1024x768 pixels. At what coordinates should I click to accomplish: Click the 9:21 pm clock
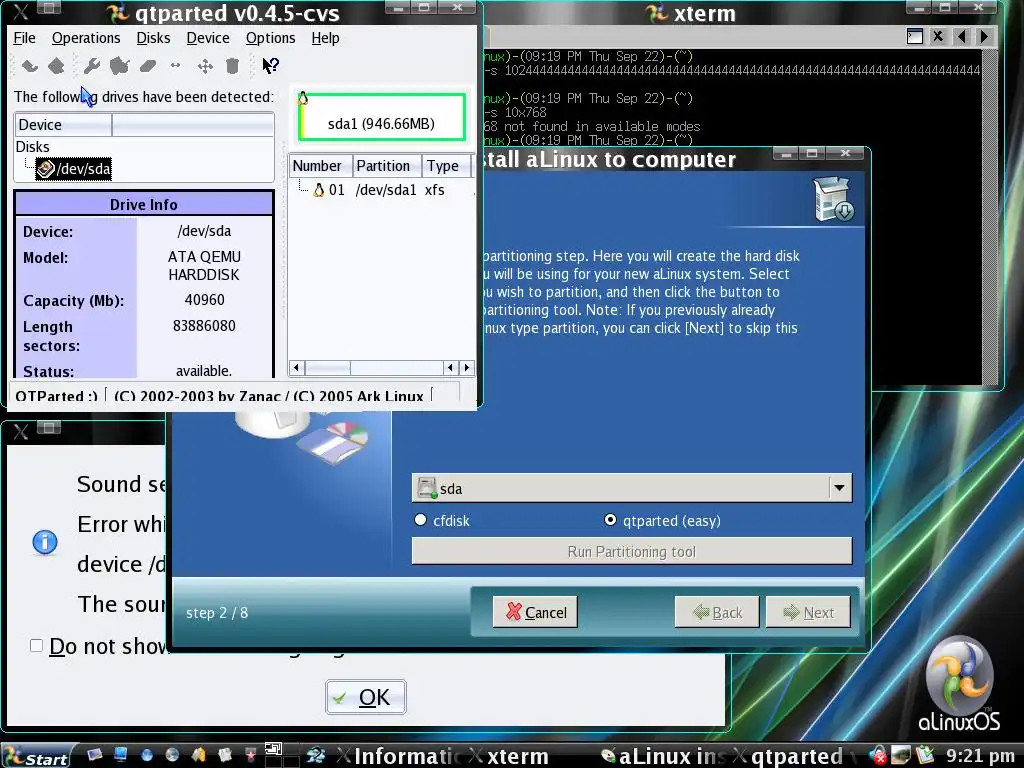(x=980, y=756)
